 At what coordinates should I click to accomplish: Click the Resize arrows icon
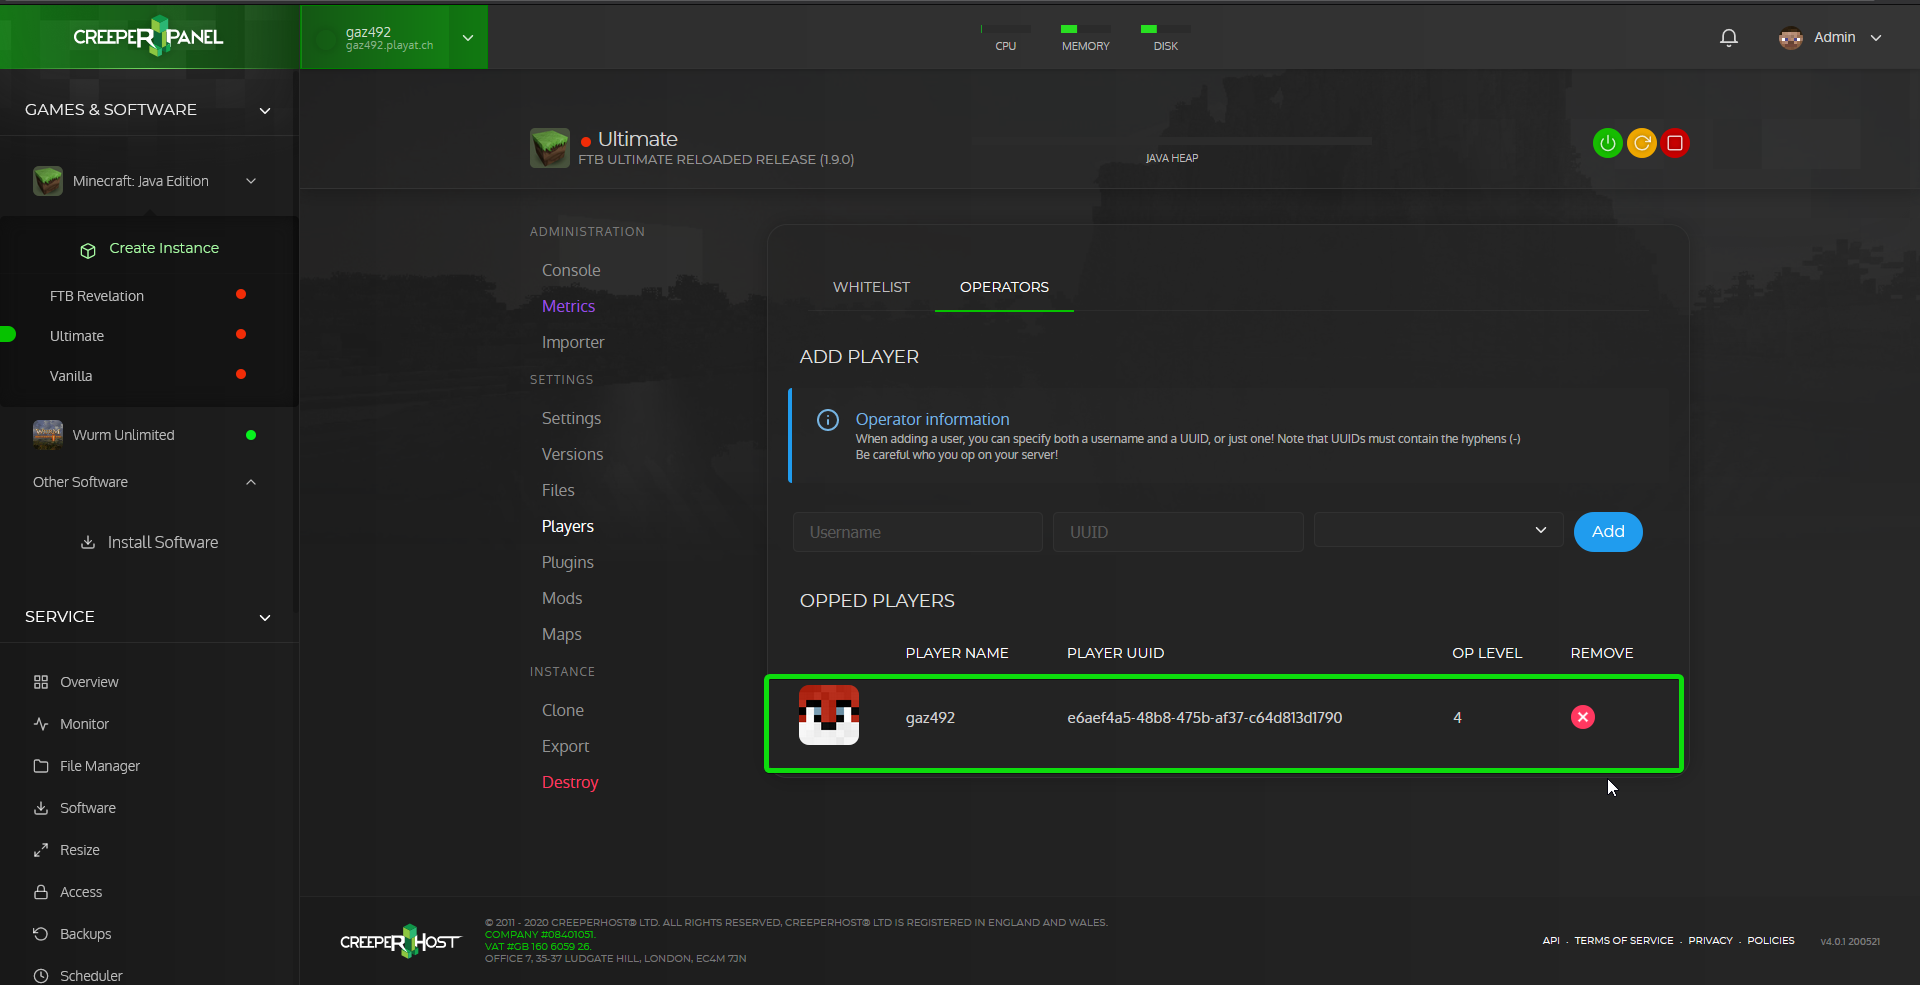pos(41,850)
